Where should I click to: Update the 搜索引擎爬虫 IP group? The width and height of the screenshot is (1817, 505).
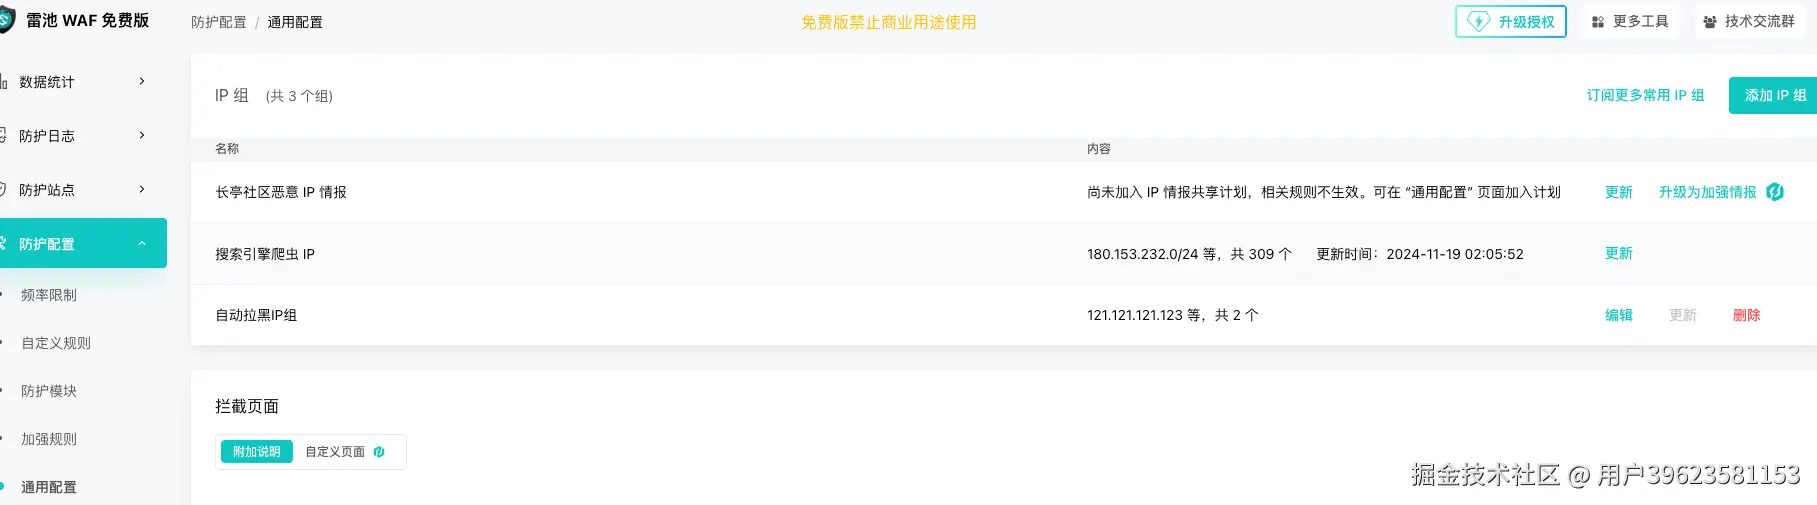click(1618, 253)
